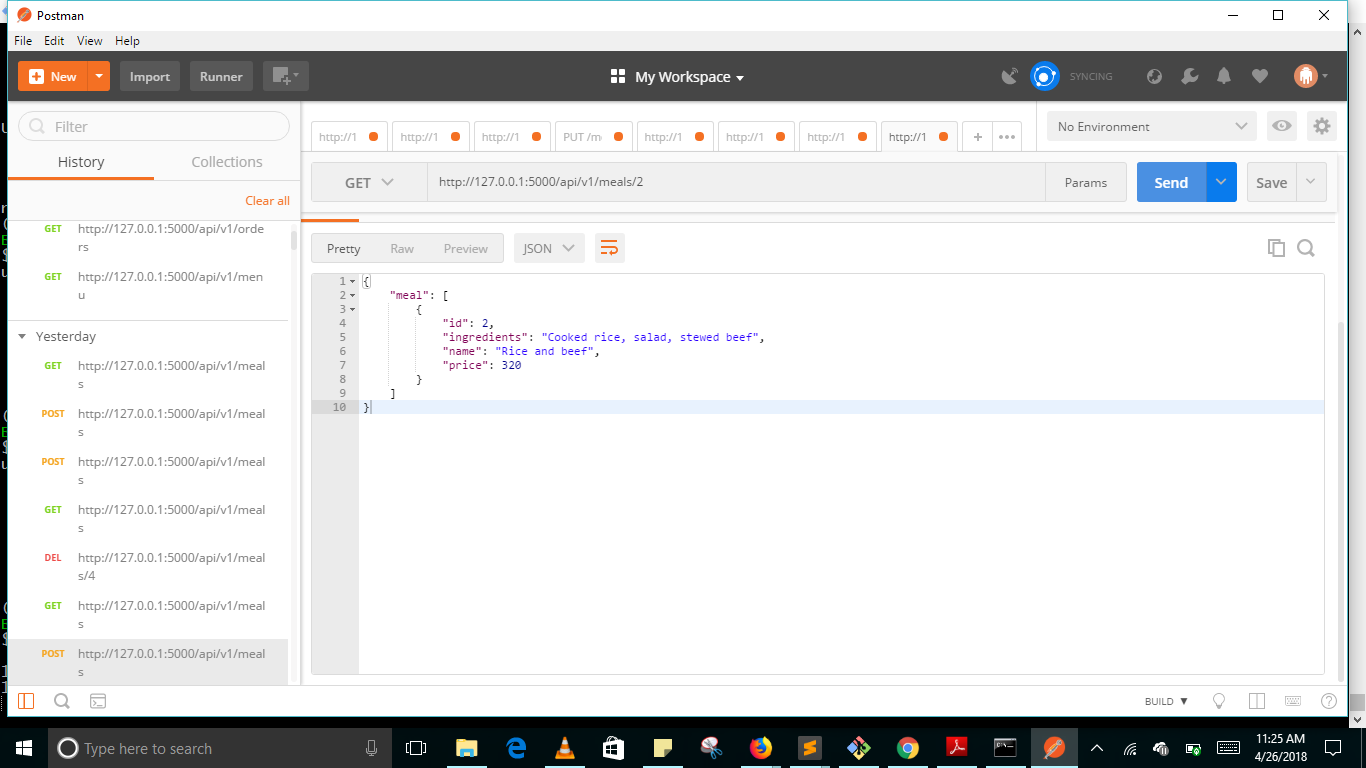Open the interceptor/proxy capture satellite icon
Screen dimensions: 1366x768
[x=1010, y=76]
